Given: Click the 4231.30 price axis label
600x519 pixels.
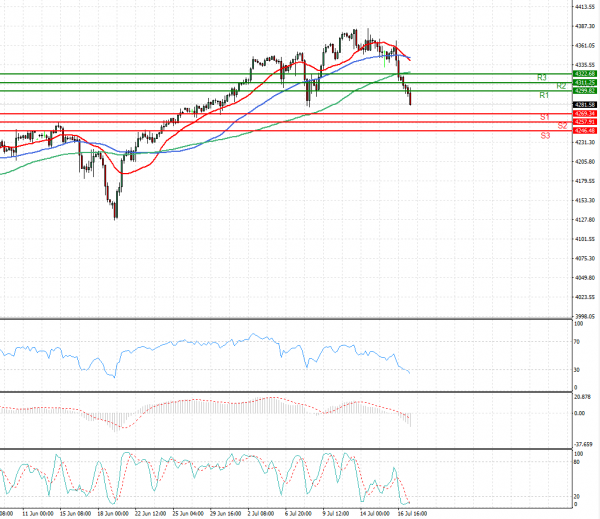Looking at the screenshot, I should (585, 142).
